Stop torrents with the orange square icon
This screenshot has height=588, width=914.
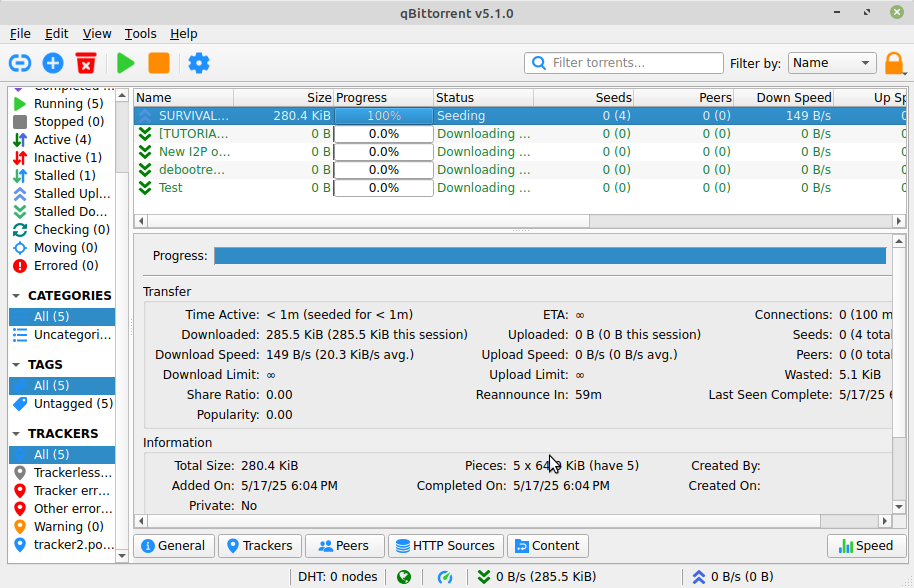(x=159, y=63)
